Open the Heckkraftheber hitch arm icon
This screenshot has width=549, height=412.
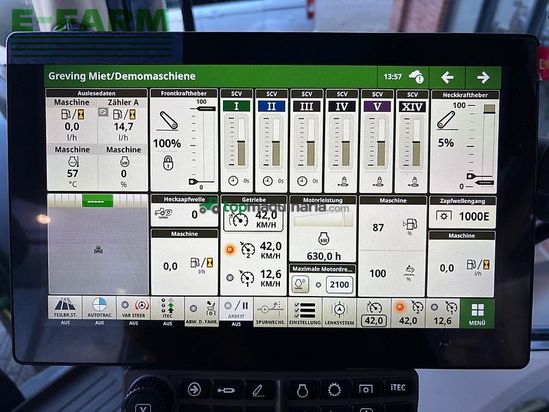coord(446,120)
